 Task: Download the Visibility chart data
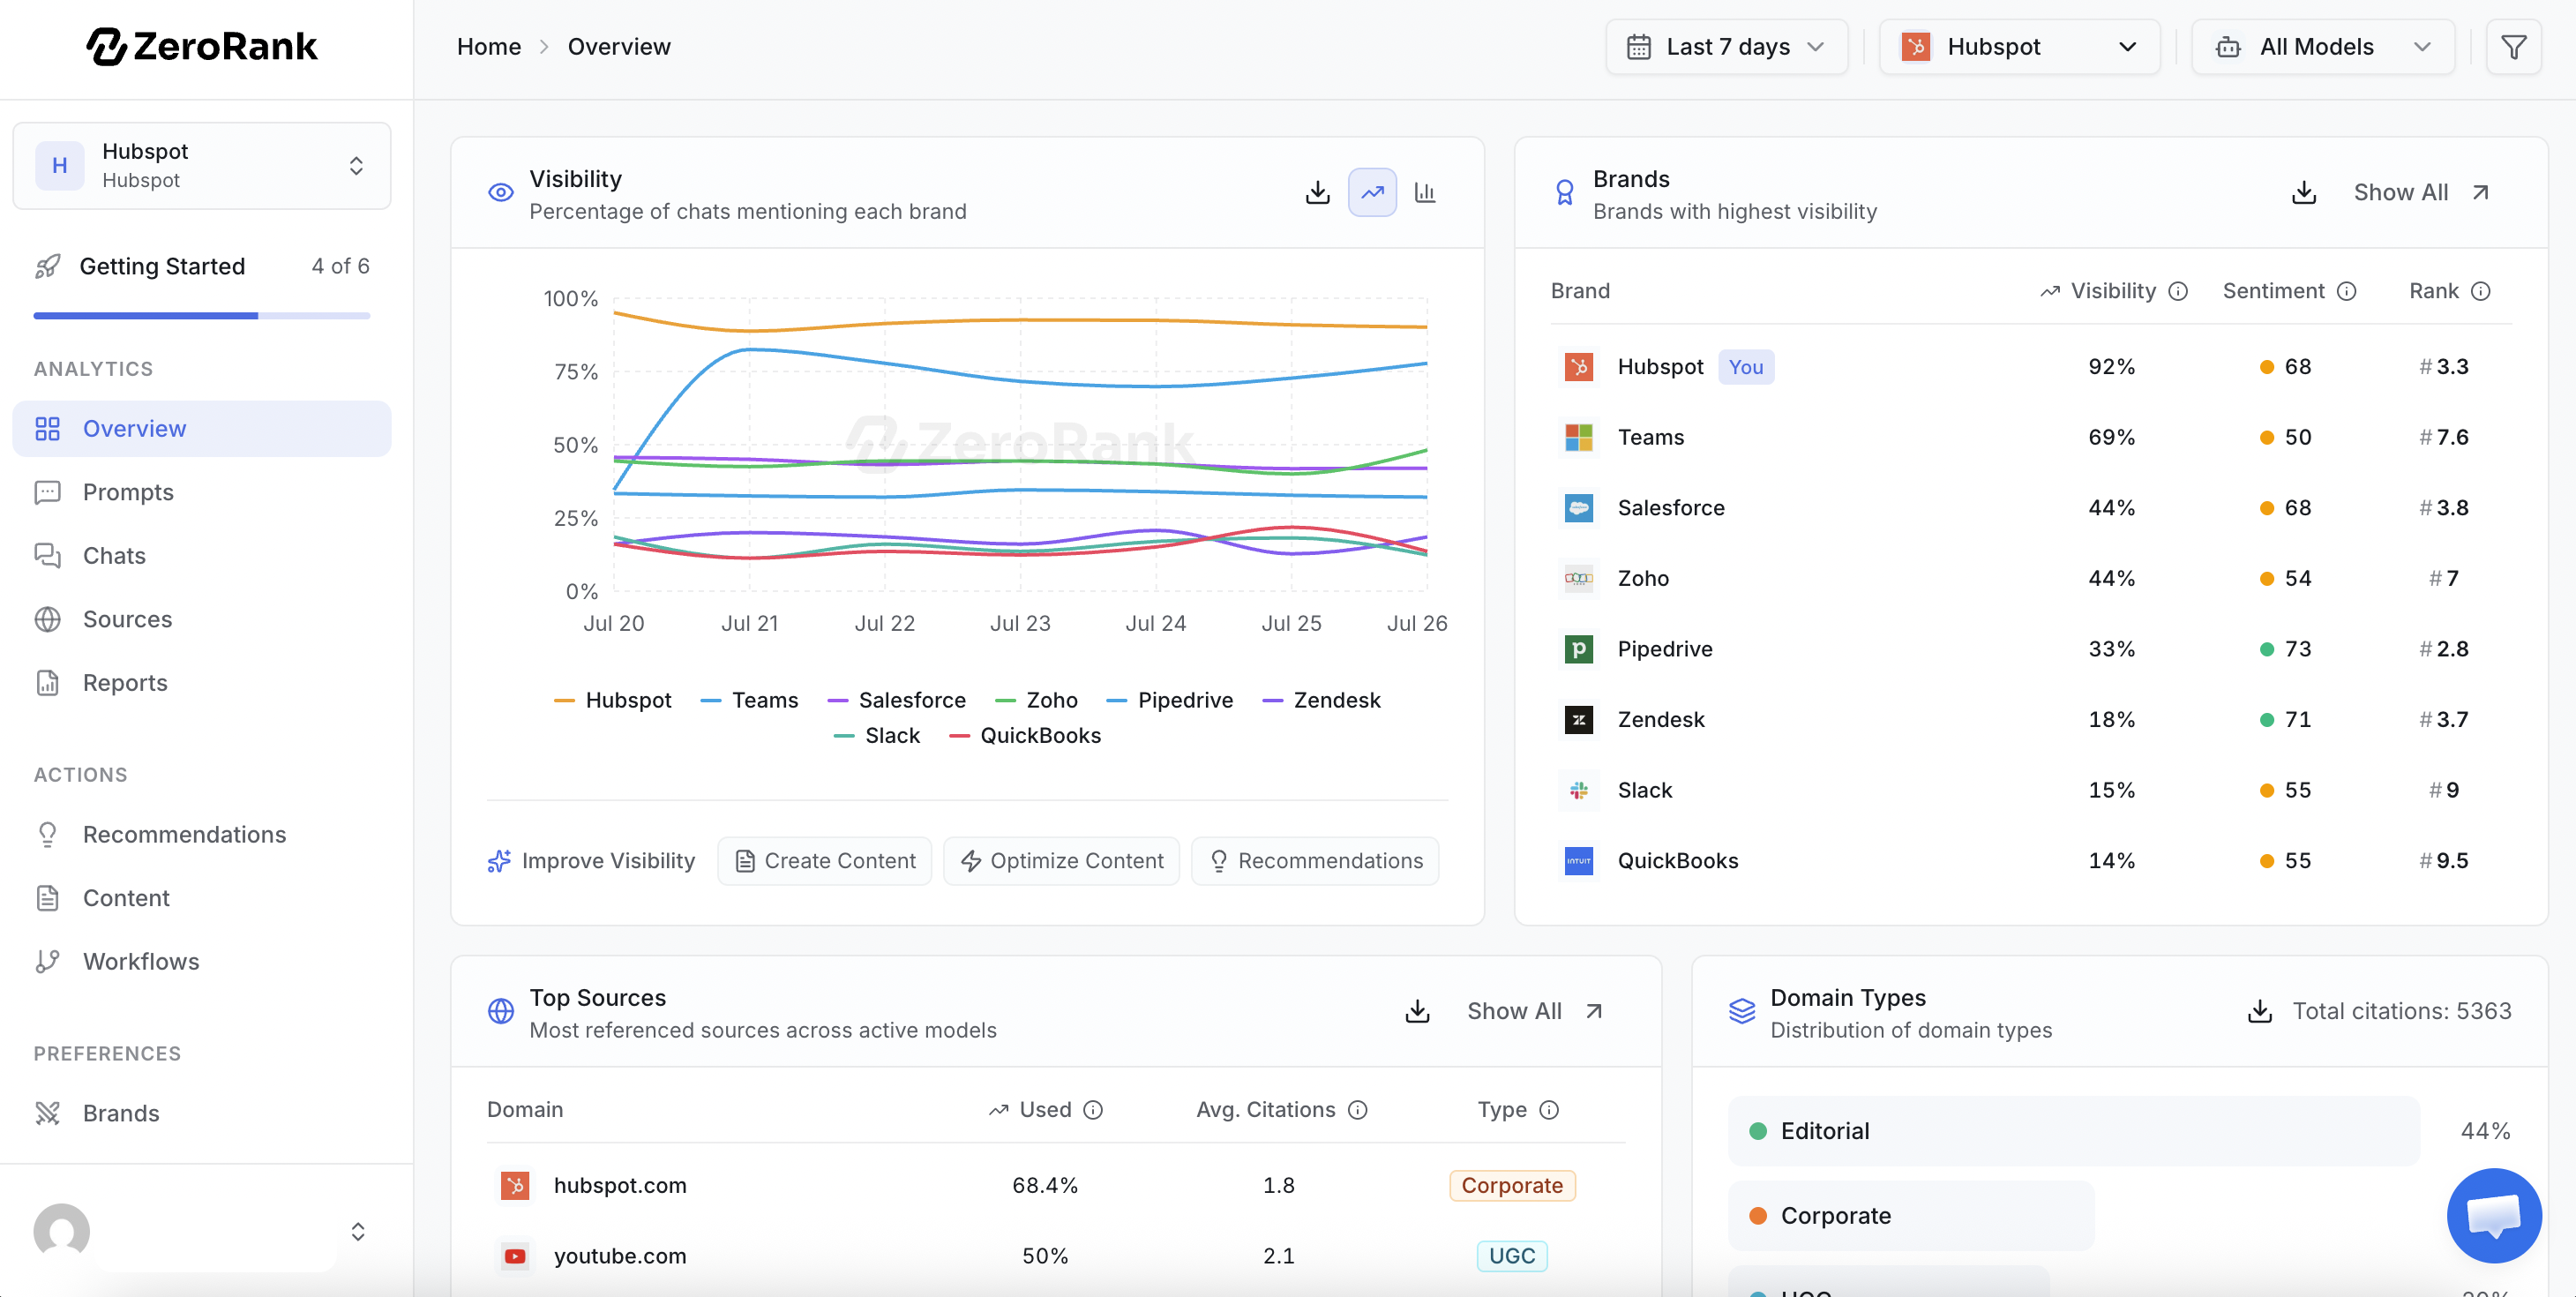point(1318,193)
